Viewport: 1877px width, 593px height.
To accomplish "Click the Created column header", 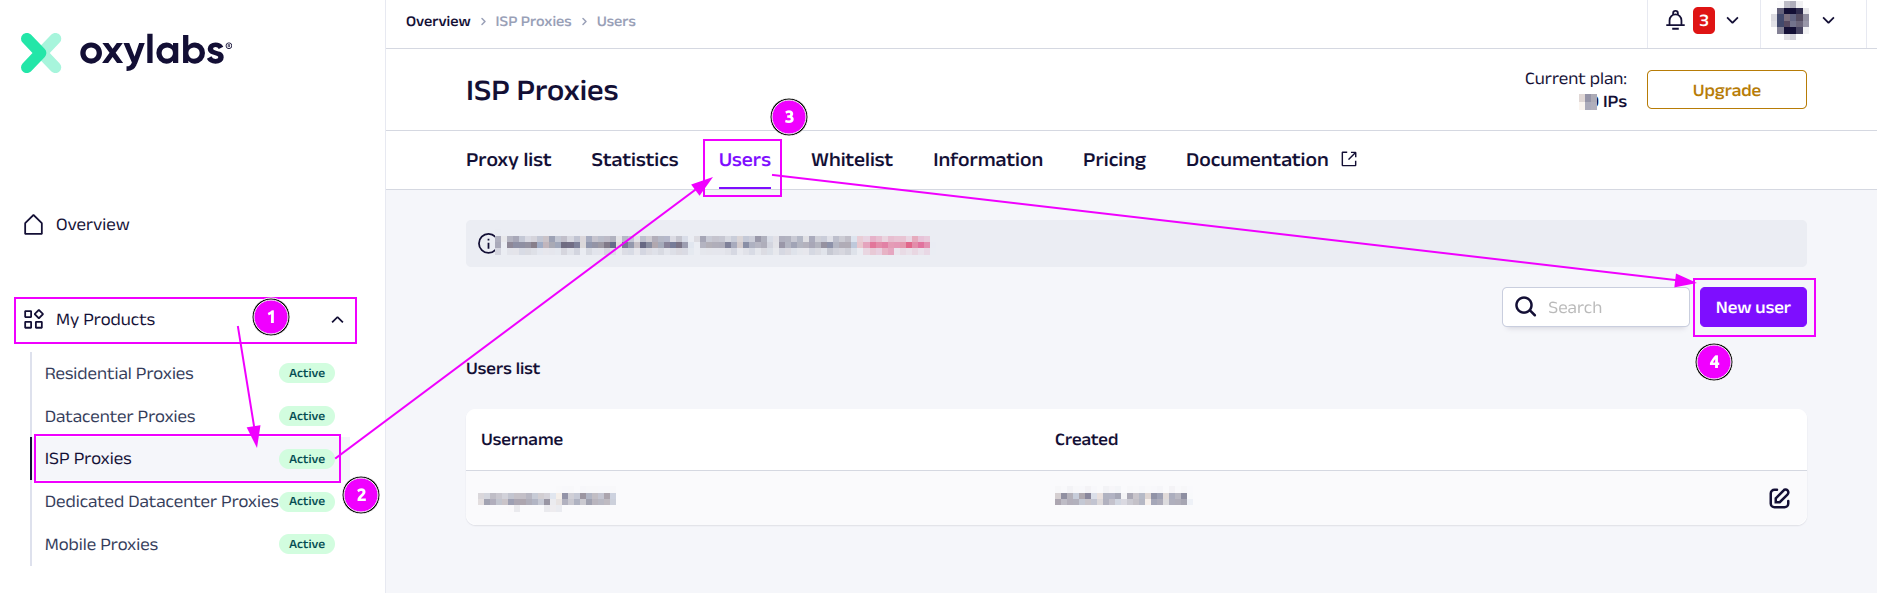I will pos(1086,440).
